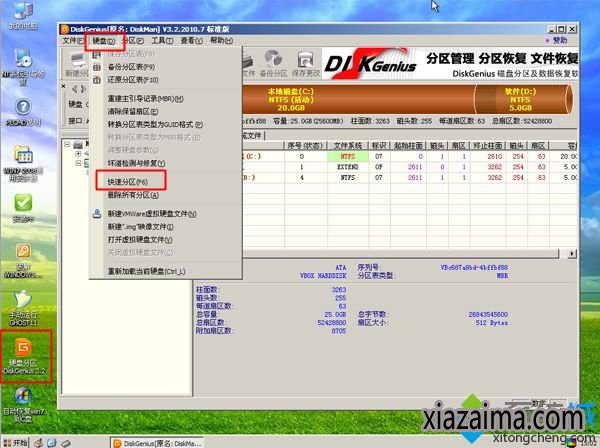
Task: Click the 序号(状态) column header
Action: (x=305, y=146)
